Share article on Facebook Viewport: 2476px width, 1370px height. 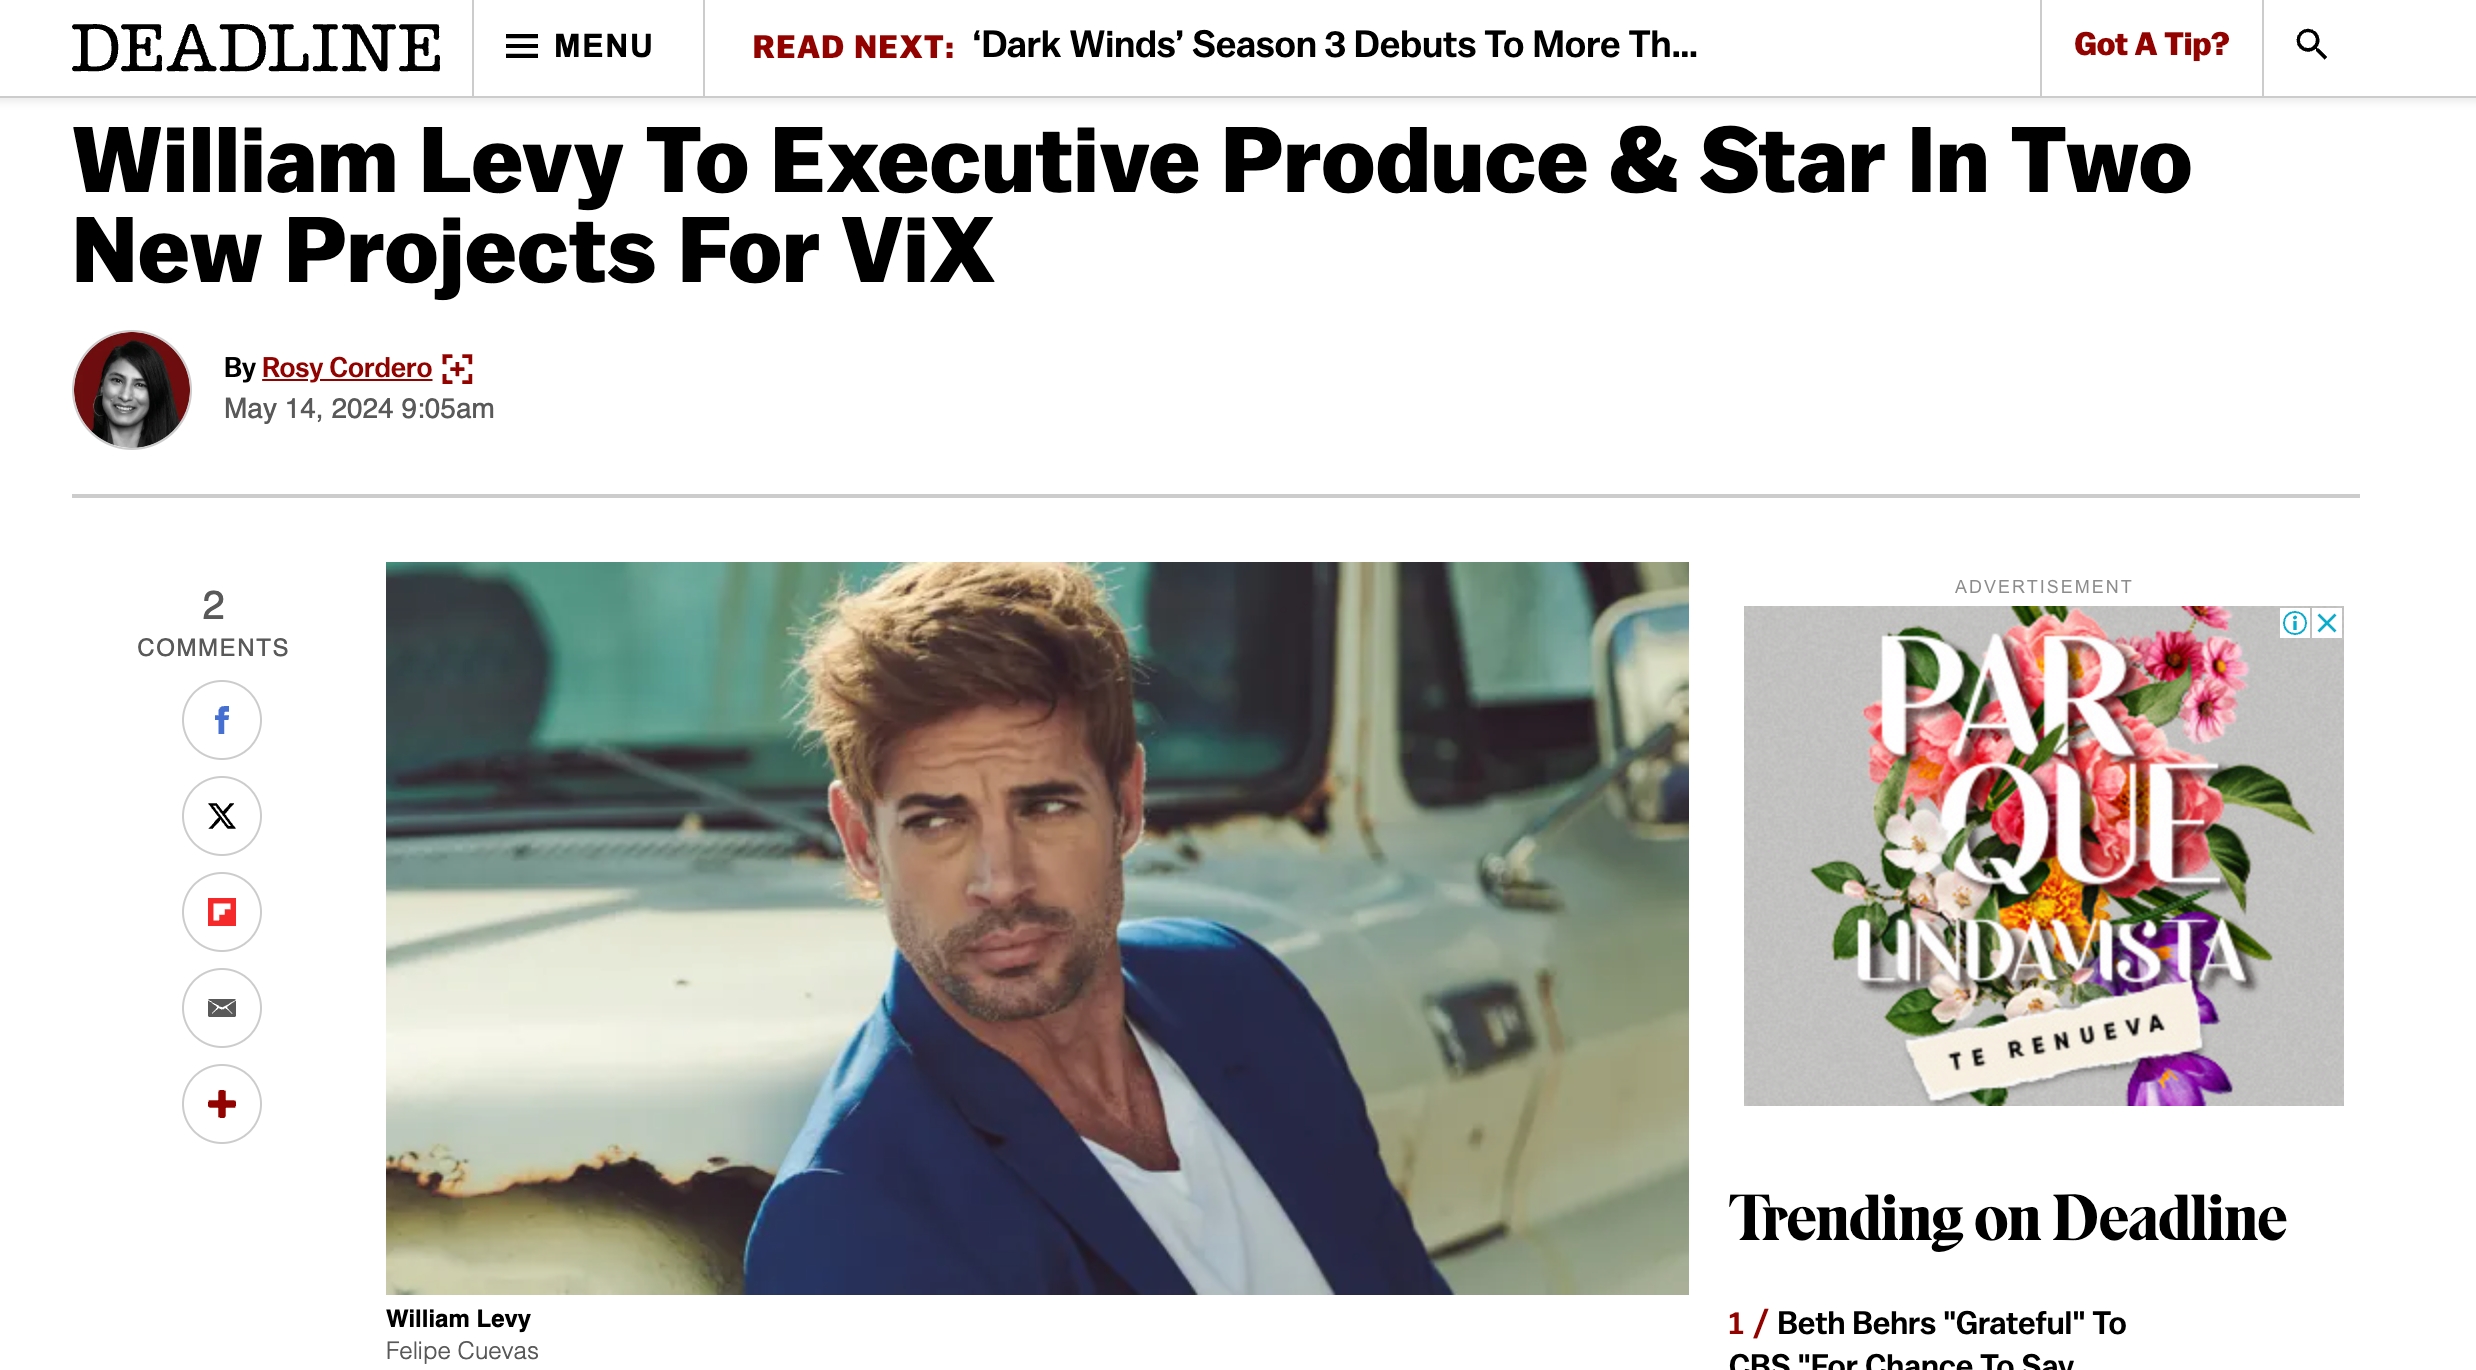[x=221, y=720]
